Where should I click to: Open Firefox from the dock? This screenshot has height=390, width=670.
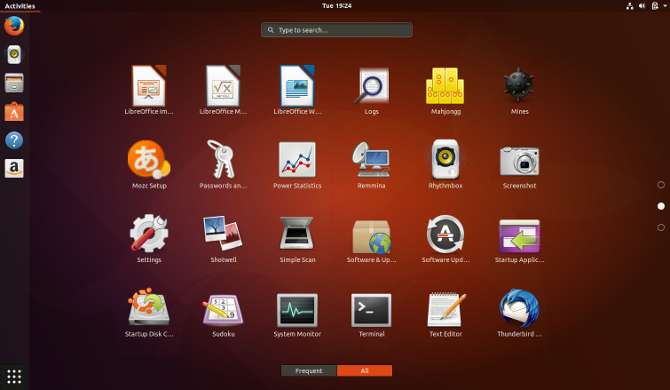click(x=14, y=26)
